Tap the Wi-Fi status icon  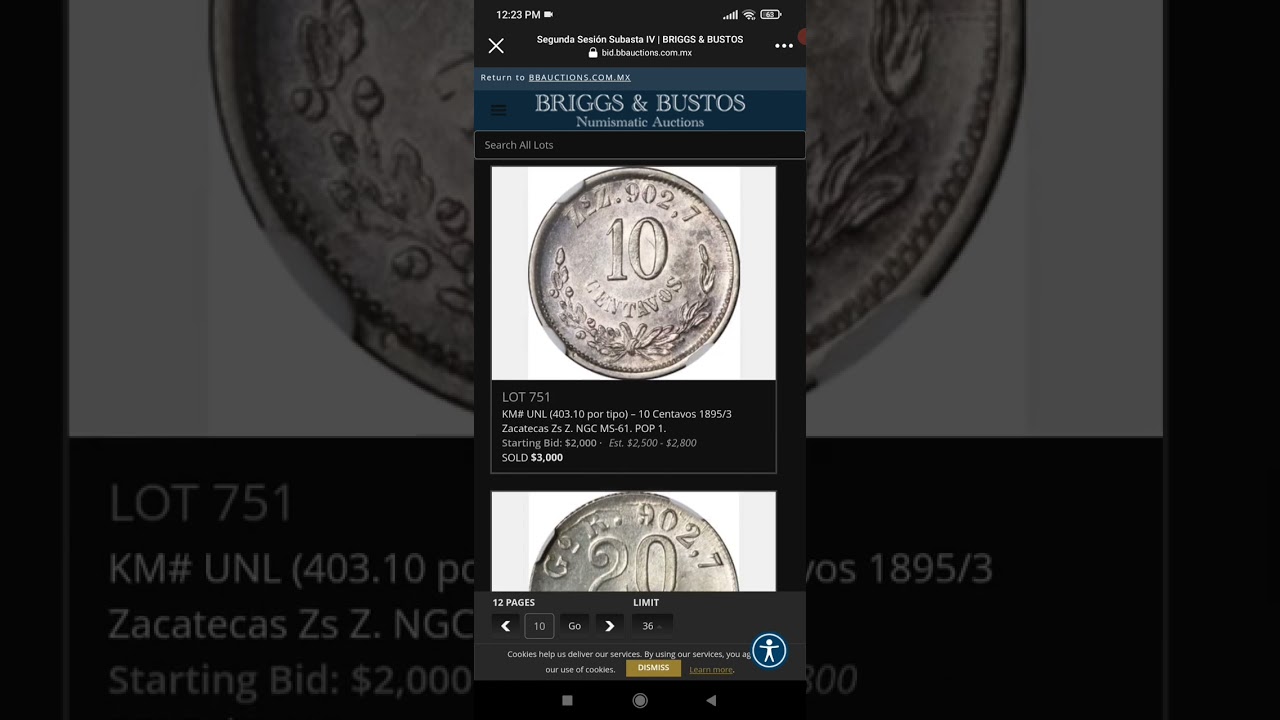coord(749,15)
